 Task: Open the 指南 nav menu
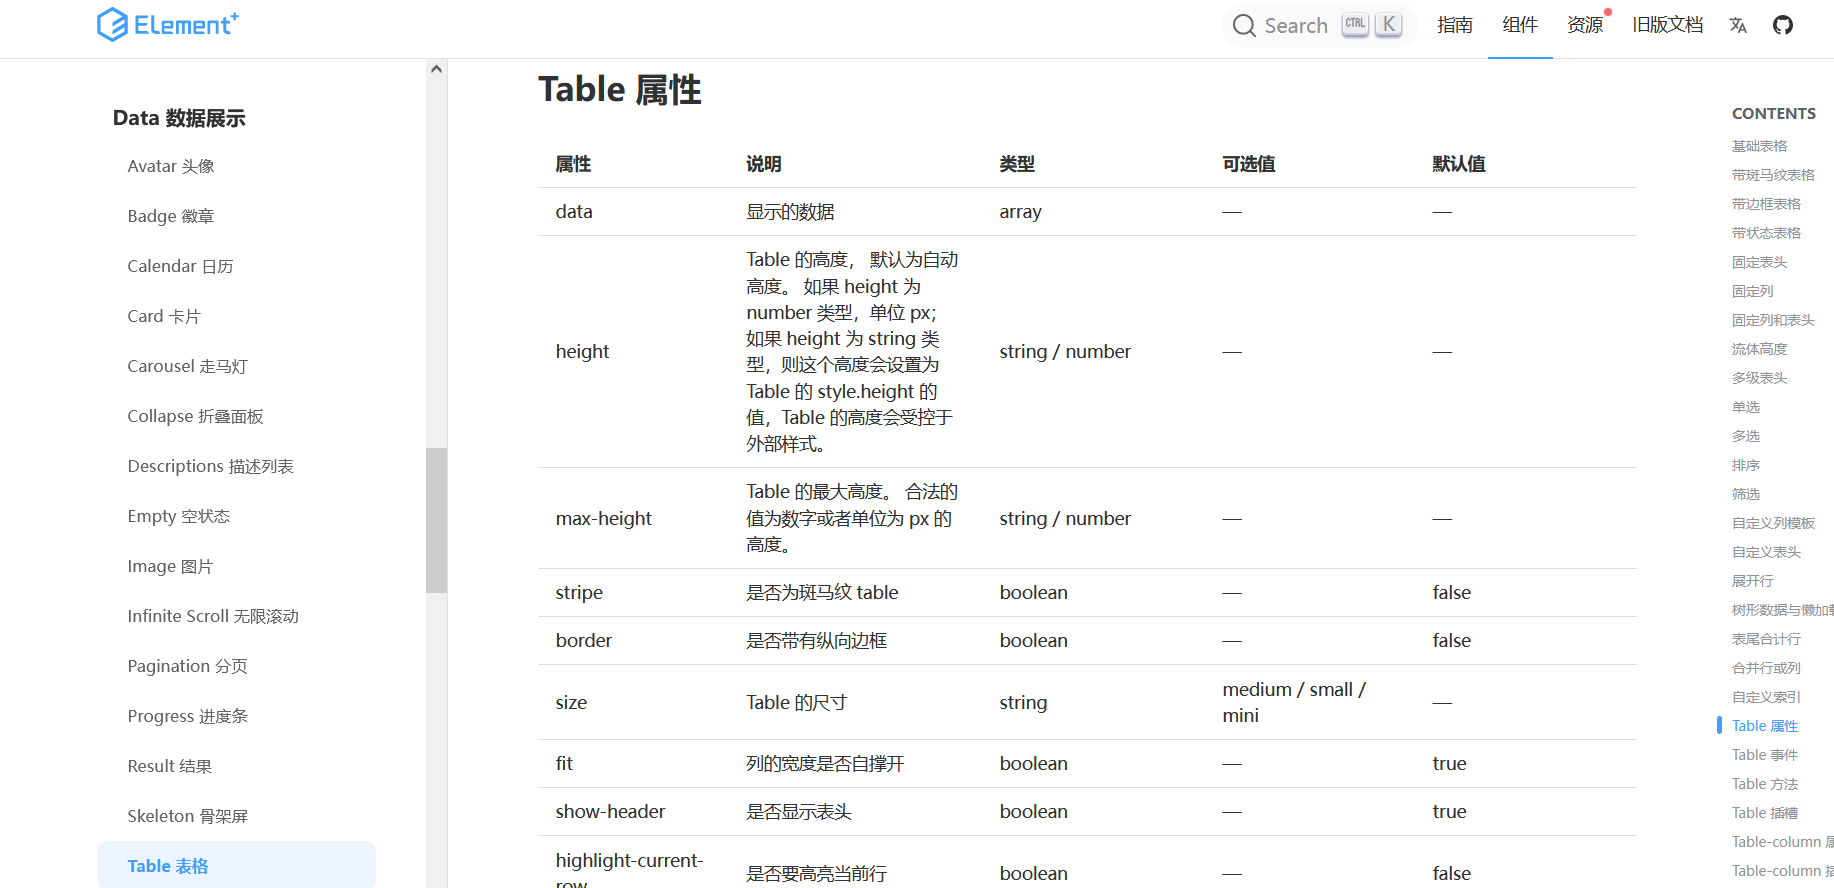1455,25
